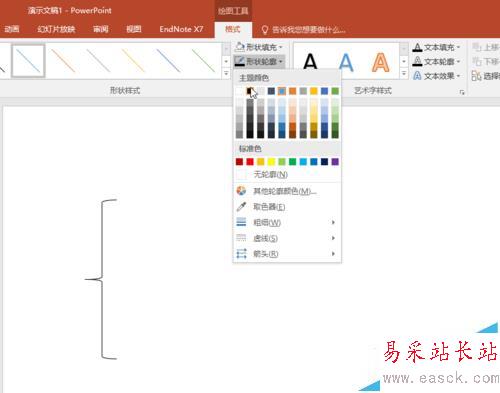This screenshot has height=393, width=500.
Task: Open the EndNote X7 tab
Action: tap(181, 29)
